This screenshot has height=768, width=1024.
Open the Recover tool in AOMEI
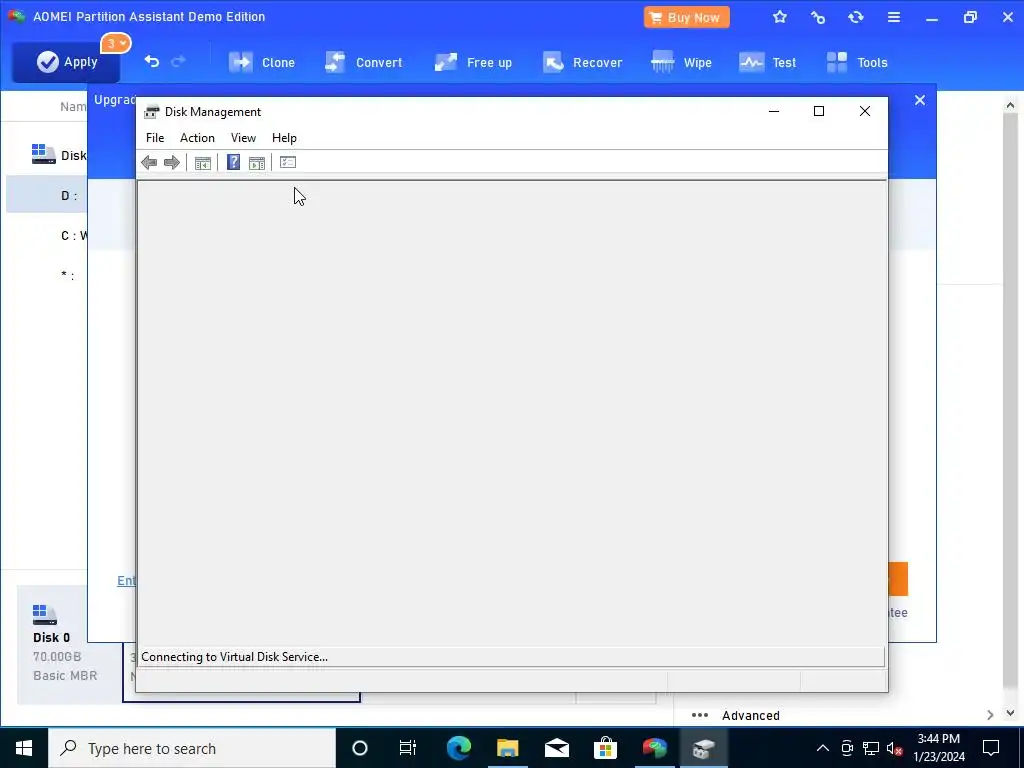[582, 63]
